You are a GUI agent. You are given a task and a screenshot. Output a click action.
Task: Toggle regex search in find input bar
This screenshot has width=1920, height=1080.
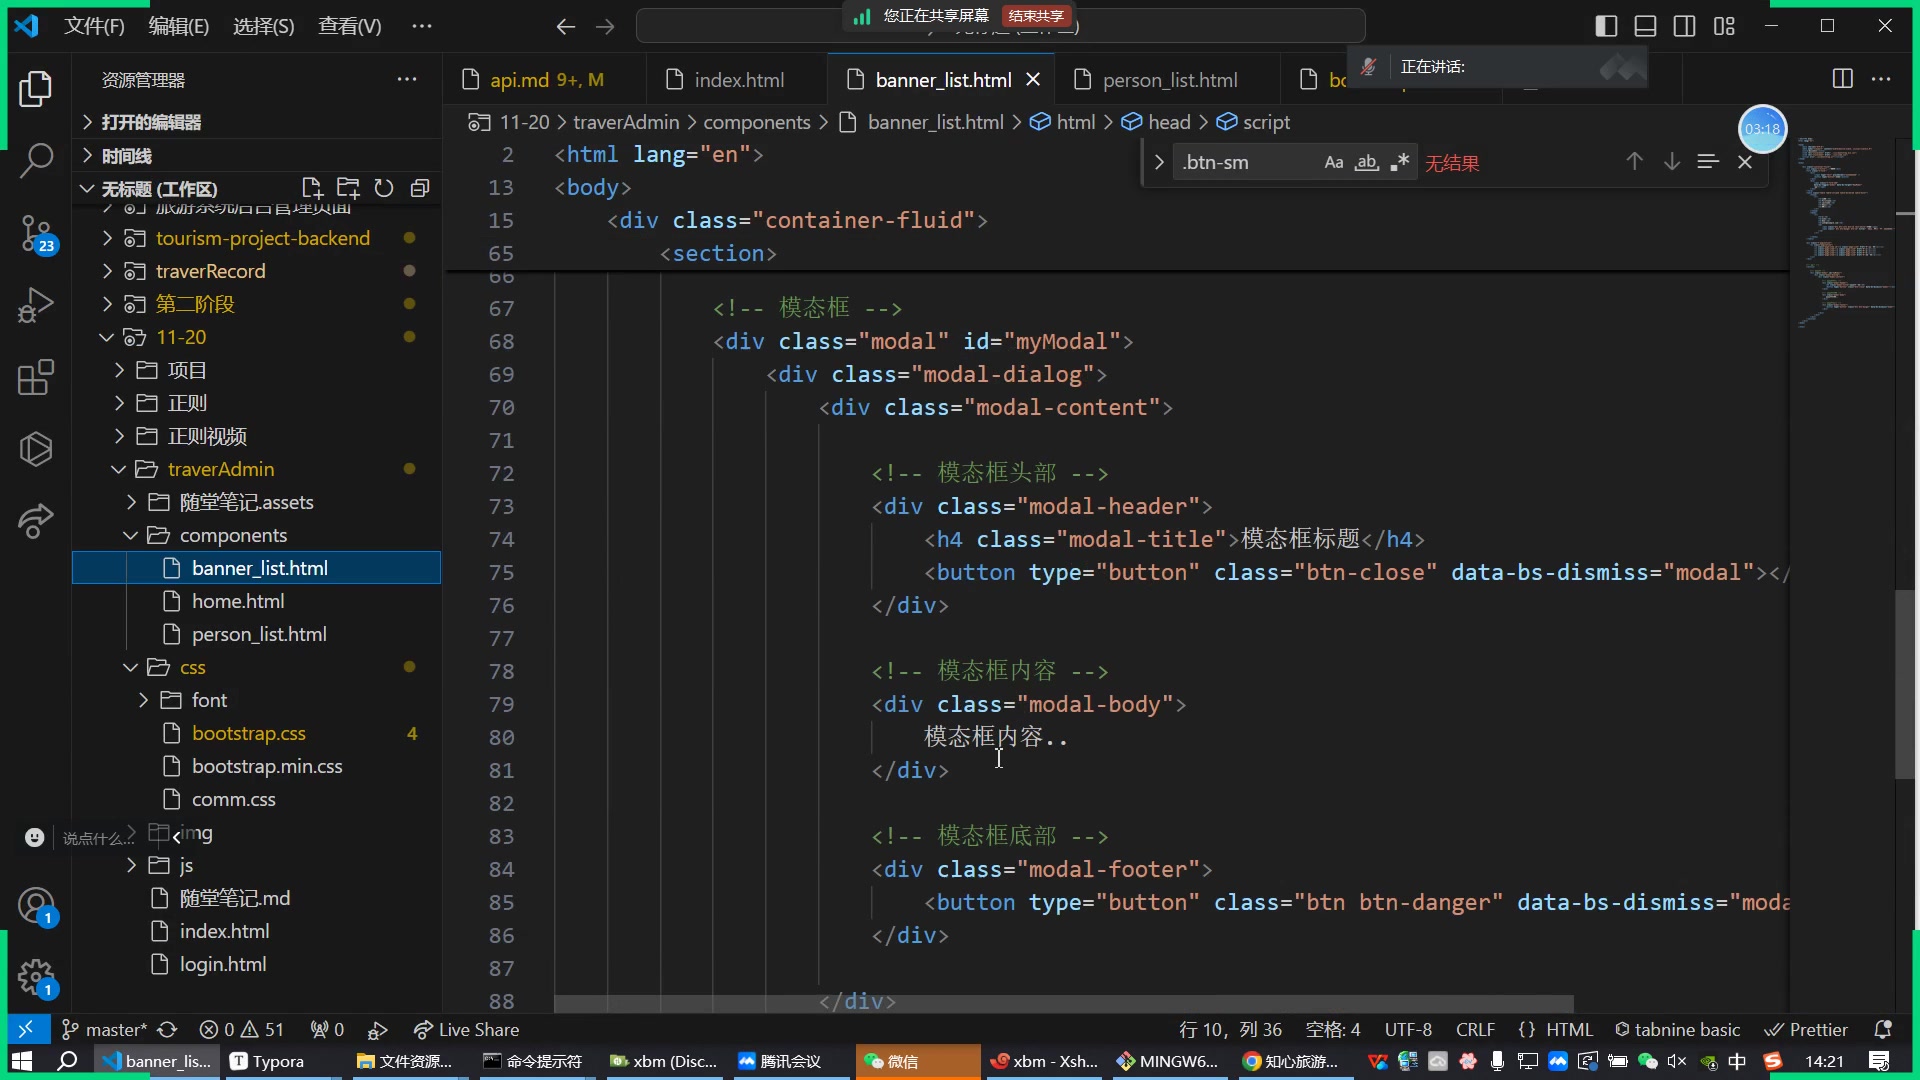[x=1398, y=161]
